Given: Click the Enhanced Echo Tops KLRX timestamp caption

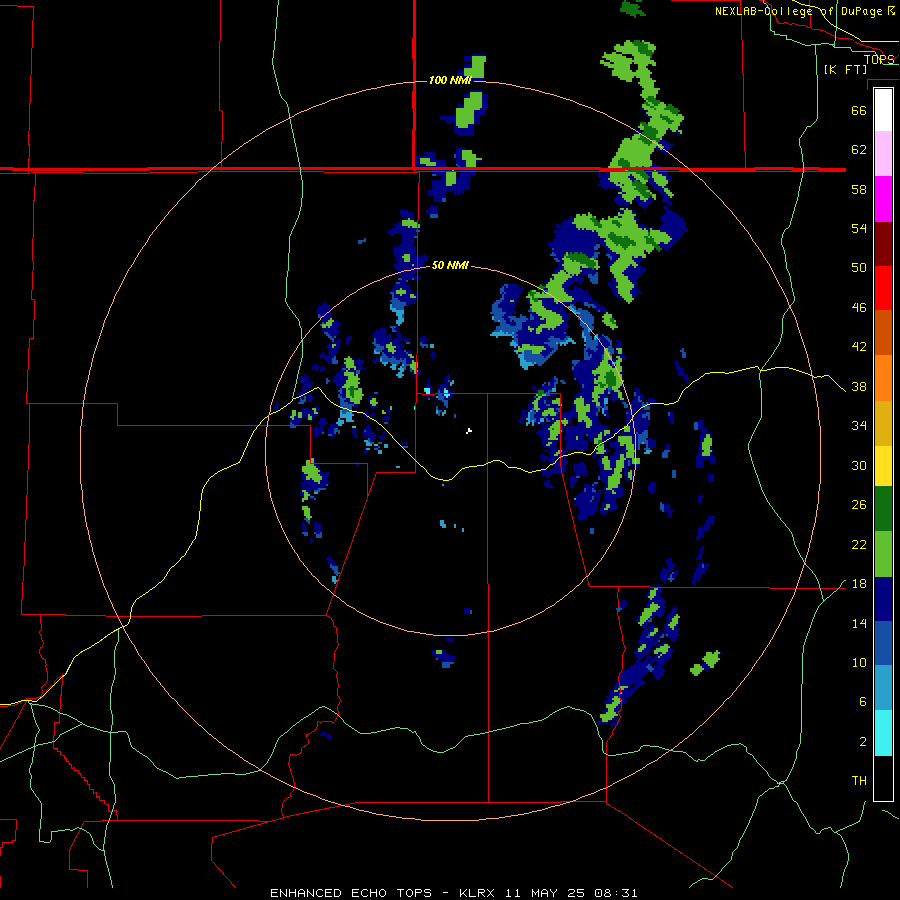Looking at the screenshot, I should [453, 893].
